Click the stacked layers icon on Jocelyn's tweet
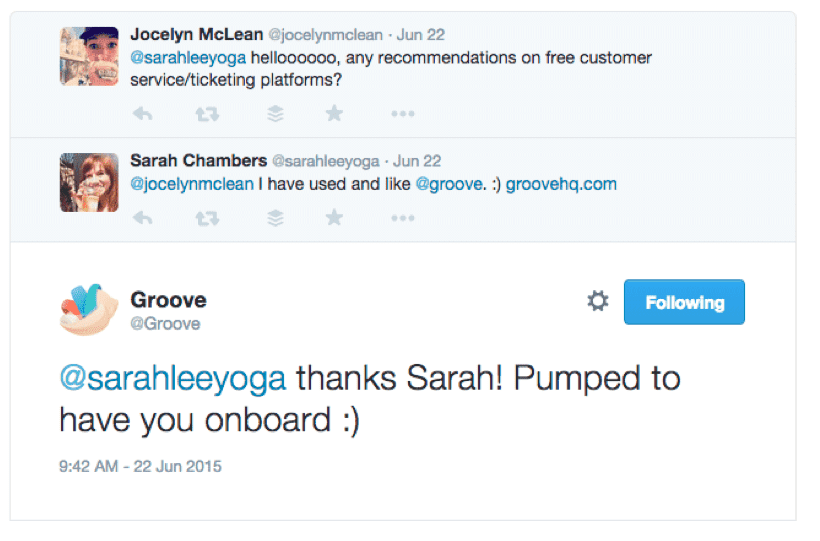This screenshot has height=541, width=820. point(276,114)
